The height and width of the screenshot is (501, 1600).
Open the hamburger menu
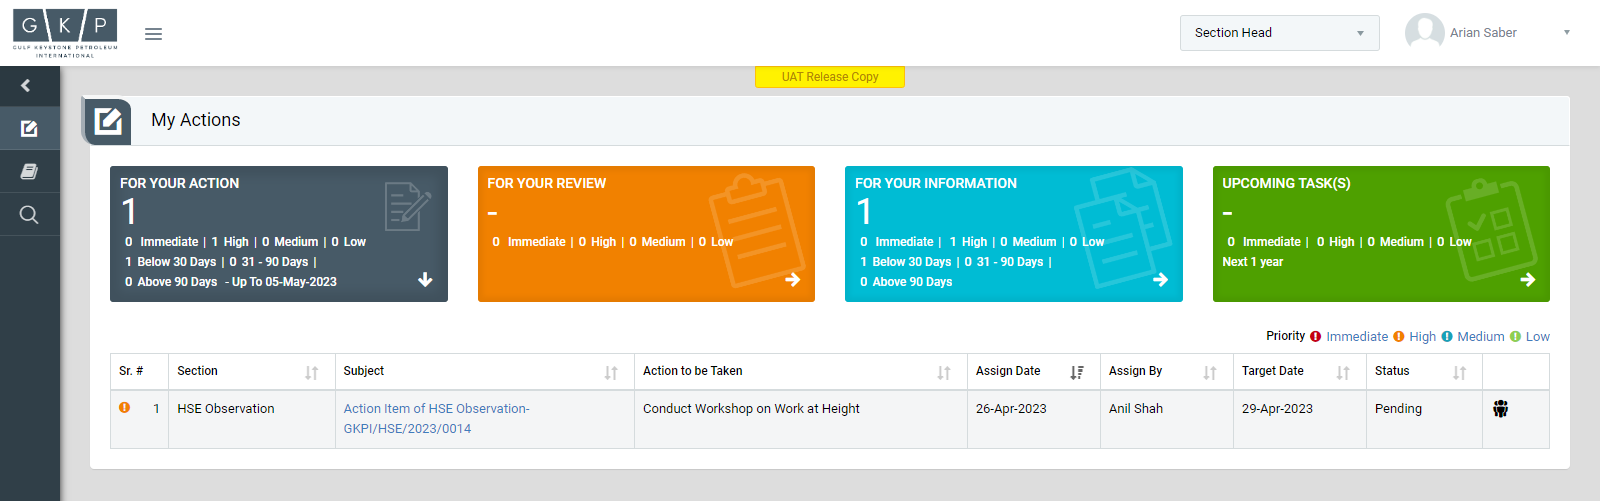pyautogui.click(x=153, y=33)
